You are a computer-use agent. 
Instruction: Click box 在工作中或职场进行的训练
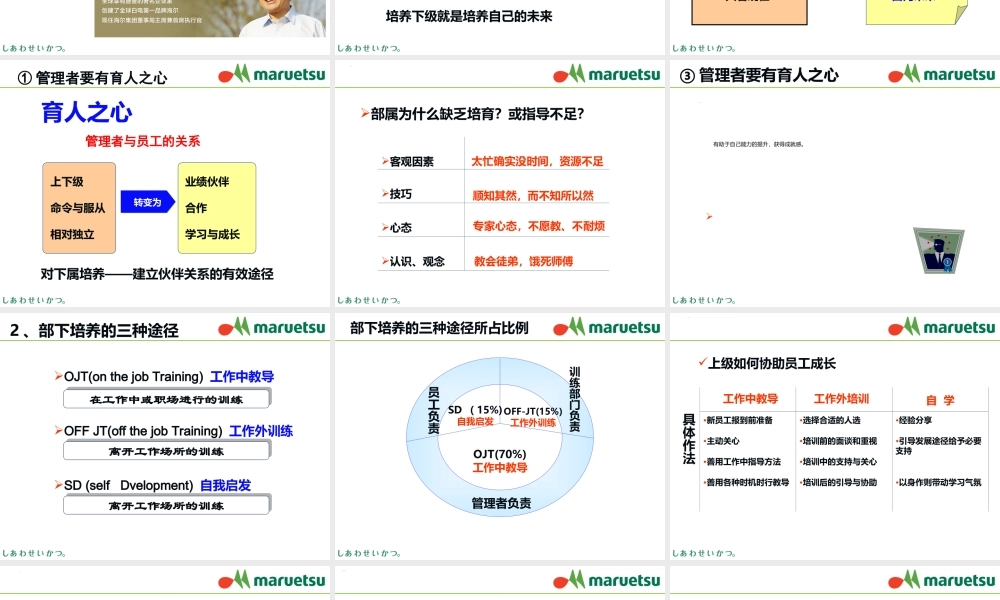point(167,399)
